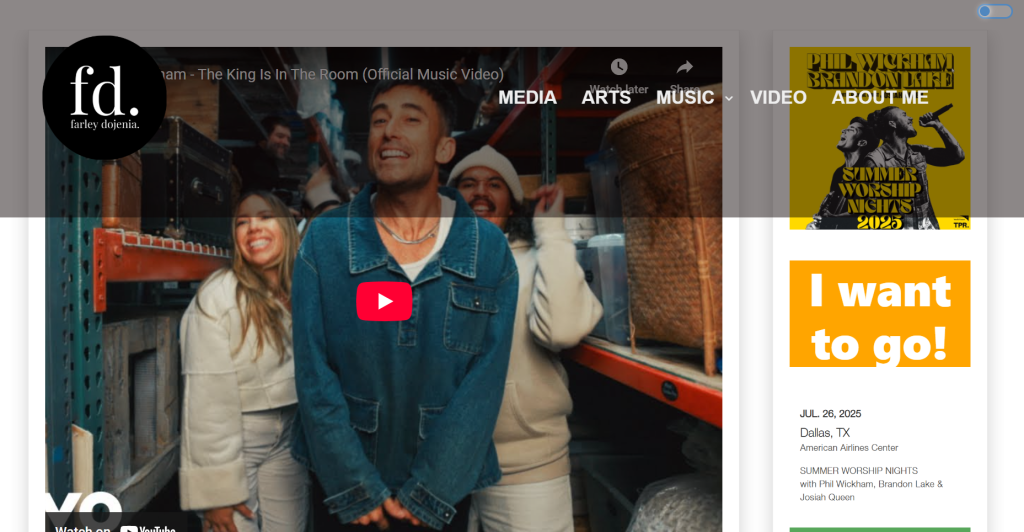Select the Dallas, TX event text
This screenshot has width=1024, height=532.
click(x=825, y=433)
